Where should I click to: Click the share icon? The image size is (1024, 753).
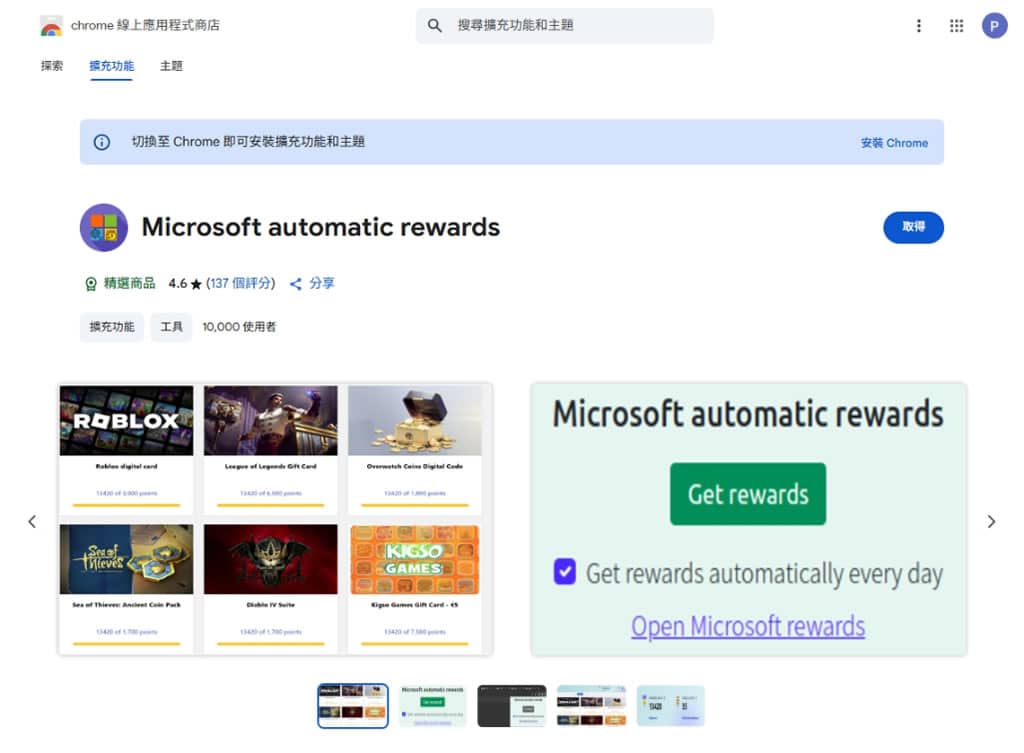(x=296, y=284)
